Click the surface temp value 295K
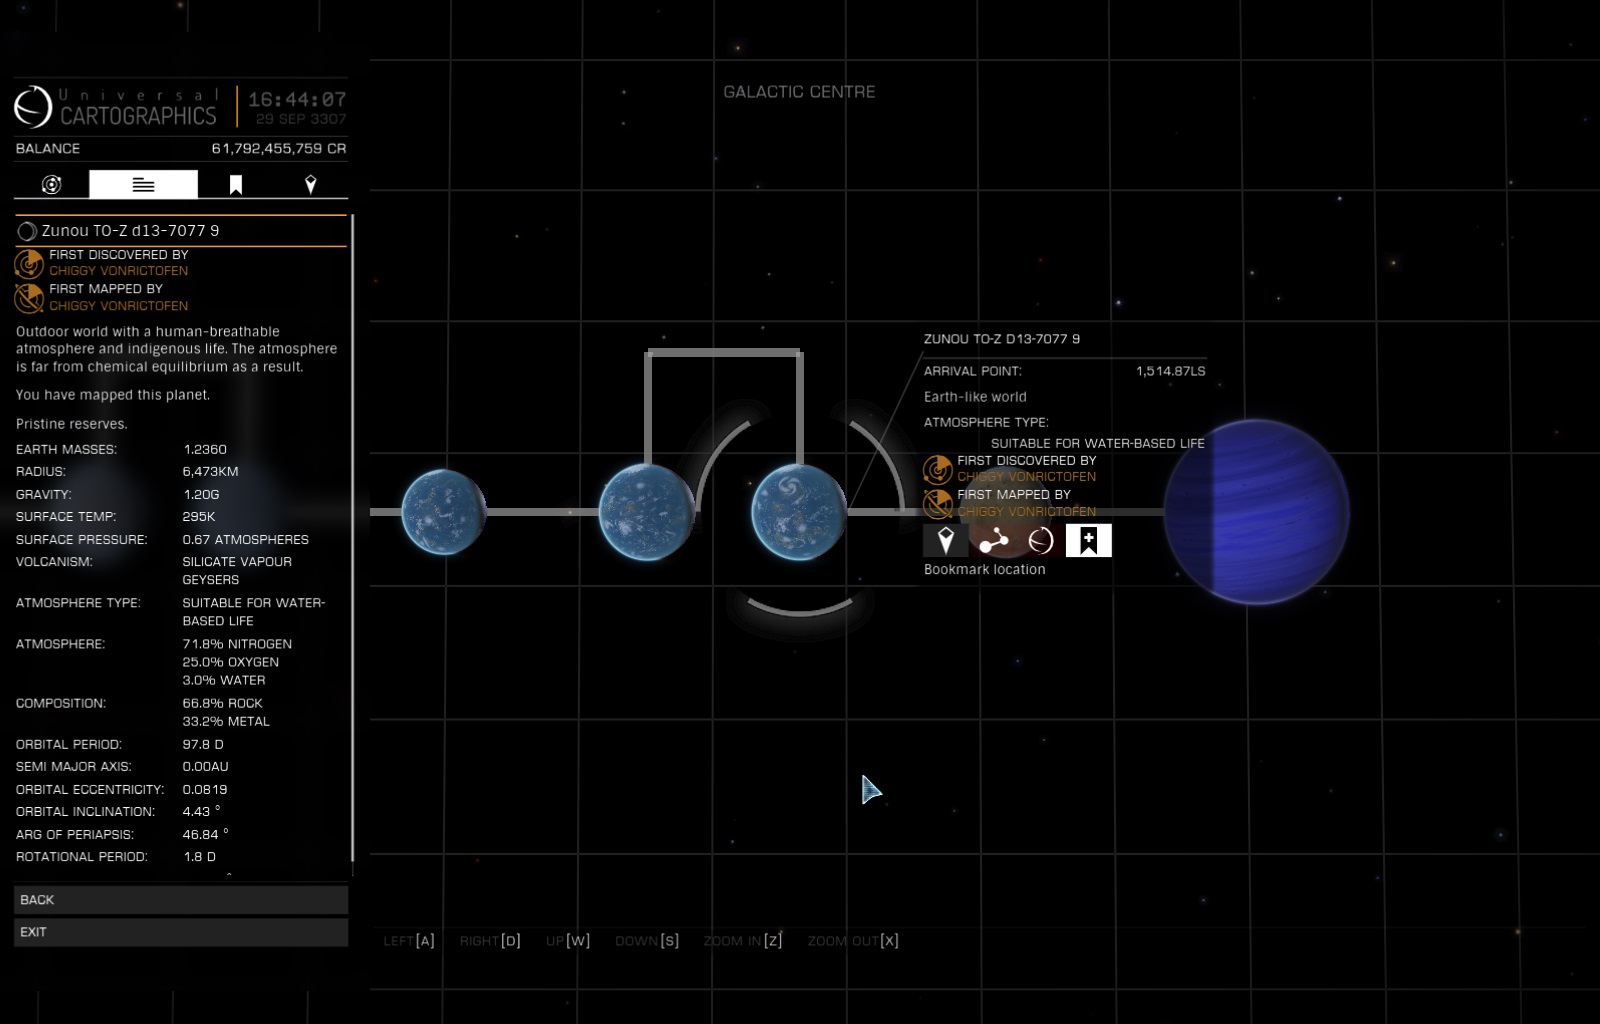The image size is (1600, 1024). (199, 517)
